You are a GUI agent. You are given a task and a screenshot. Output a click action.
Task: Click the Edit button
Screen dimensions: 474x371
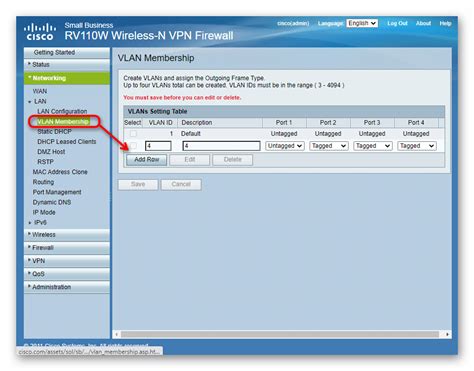[190, 160]
